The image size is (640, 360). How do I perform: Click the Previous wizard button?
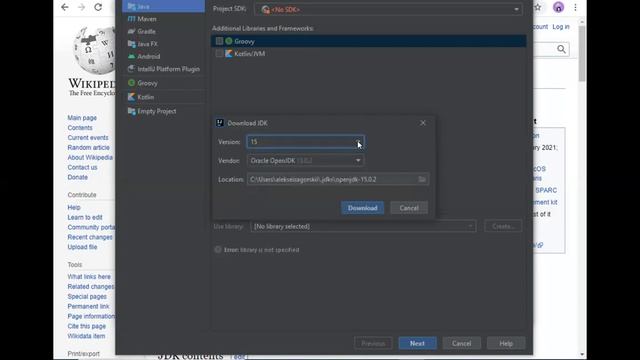(373, 343)
